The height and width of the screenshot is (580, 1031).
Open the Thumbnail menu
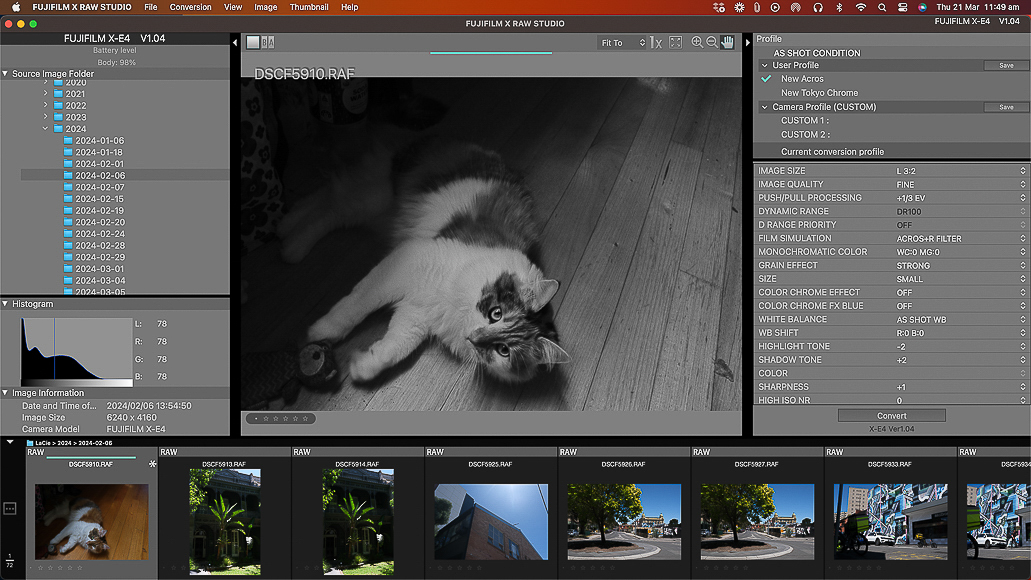[309, 7]
